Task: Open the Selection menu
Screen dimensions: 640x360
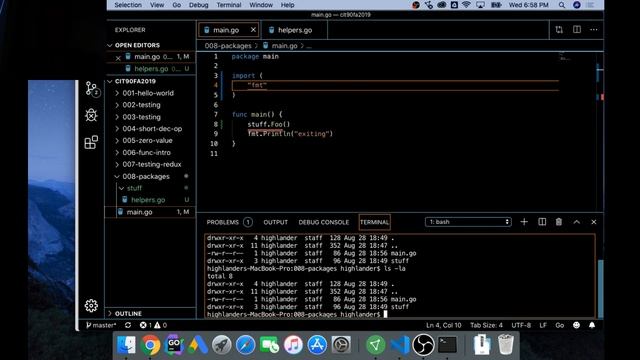Action: click(x=128, y=5)
